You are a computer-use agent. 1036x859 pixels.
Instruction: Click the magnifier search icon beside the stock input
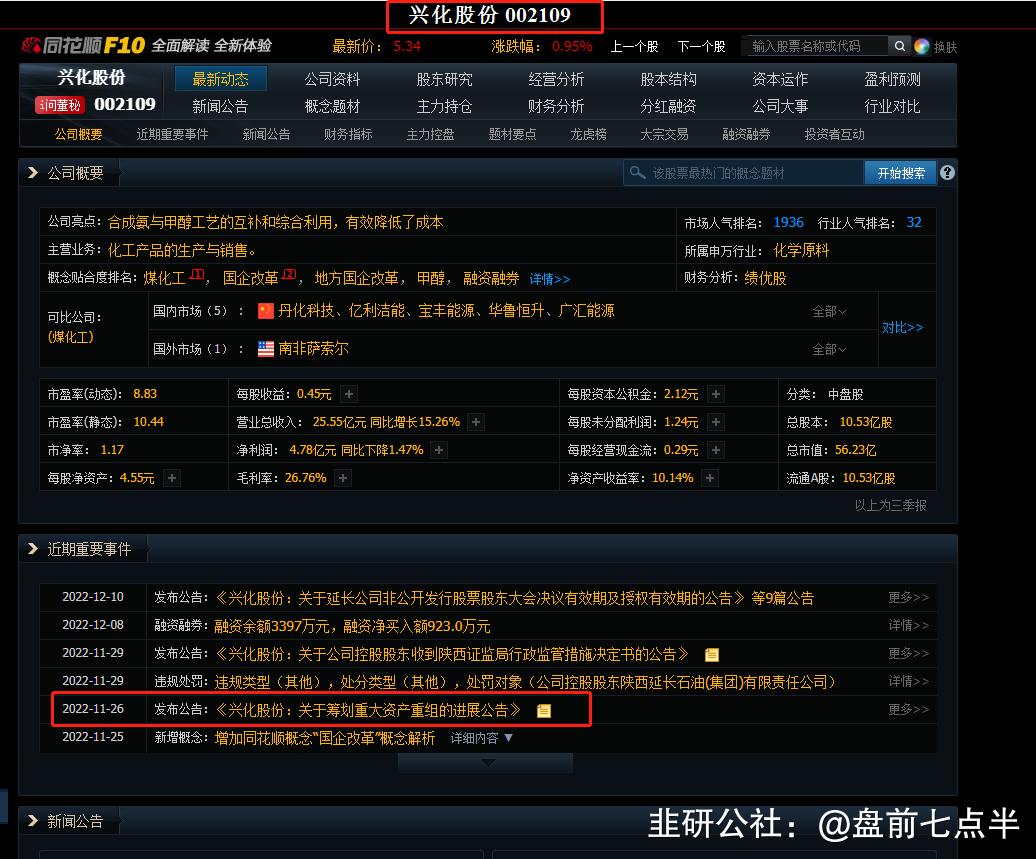tap(897, 46)
